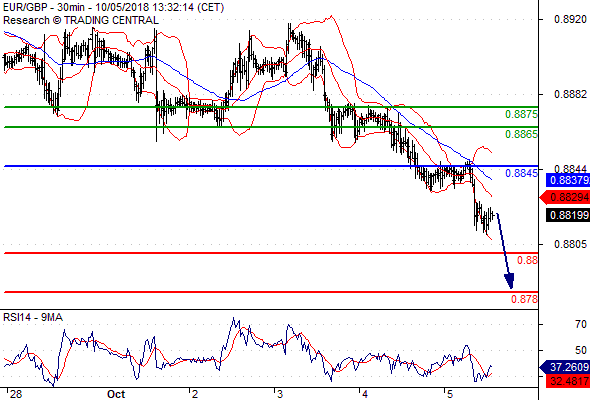Click the 28 date axis label

pyautogui.click(x=16, y=394)
